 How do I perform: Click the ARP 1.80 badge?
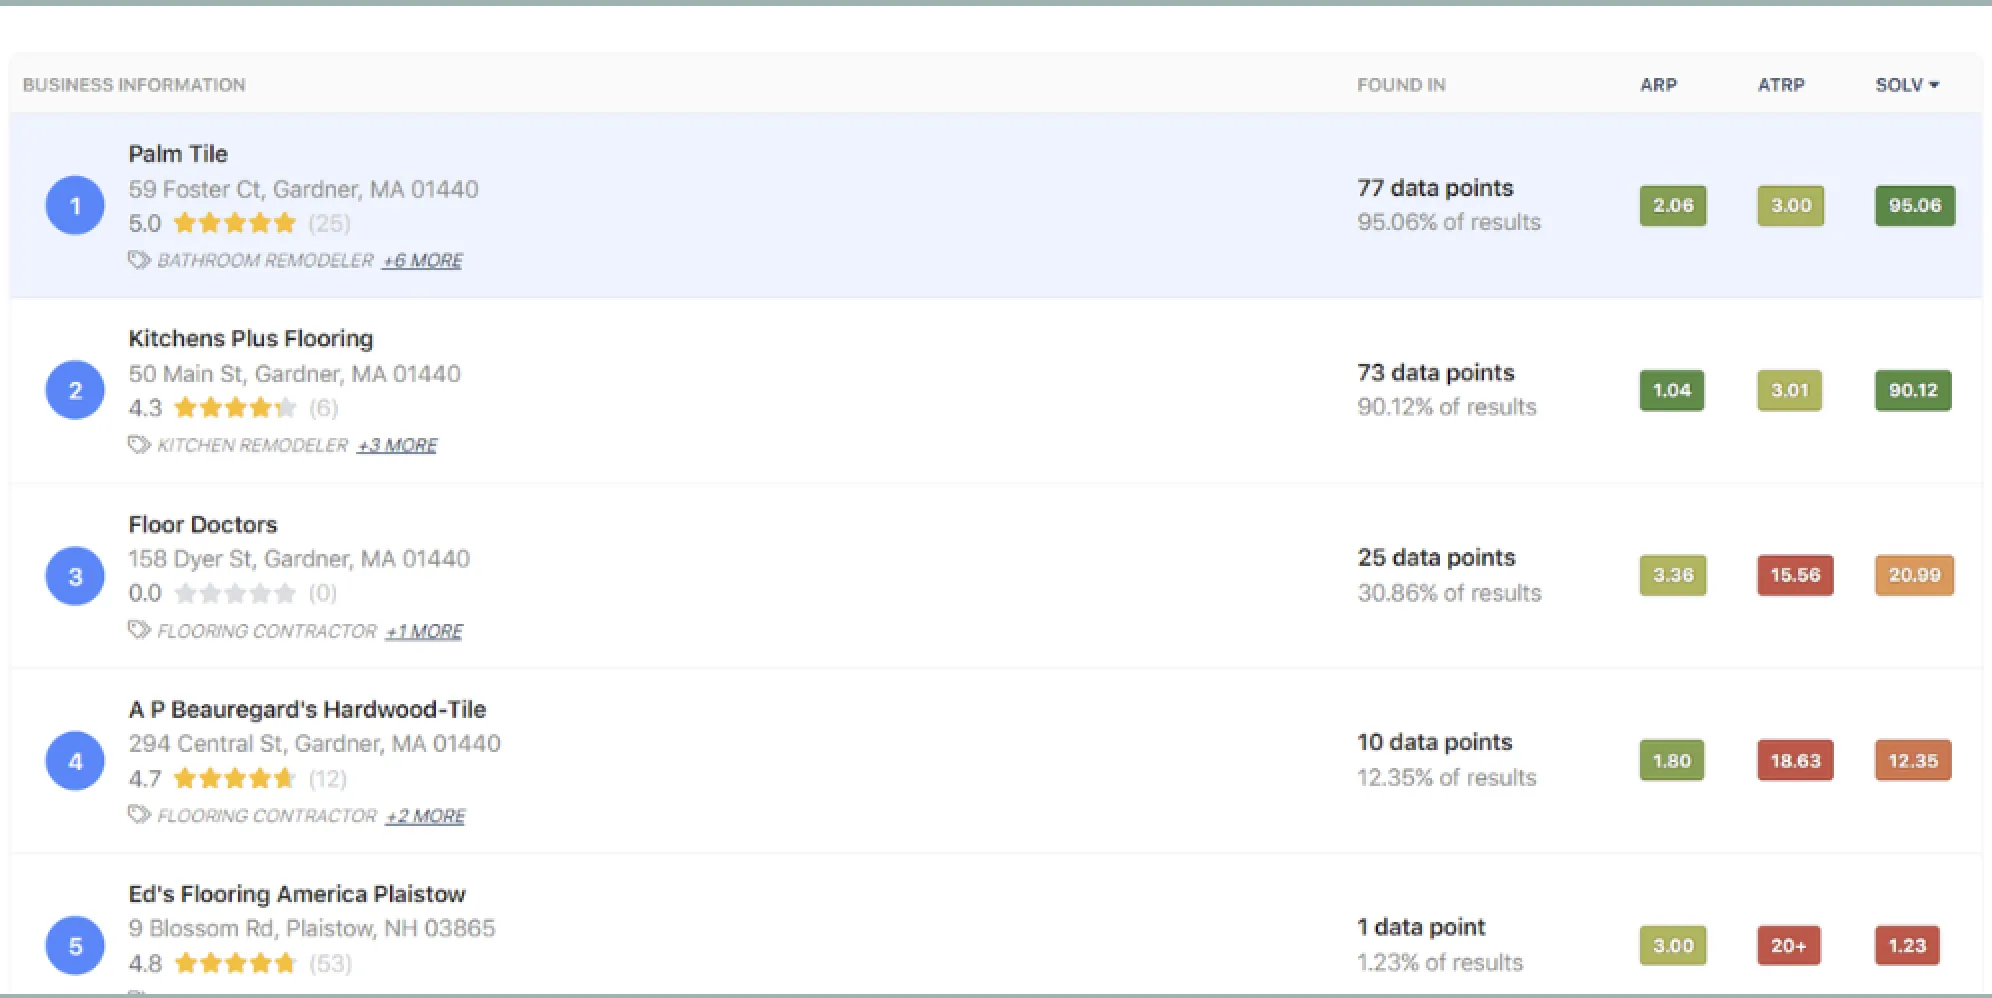click(1672, 761)
